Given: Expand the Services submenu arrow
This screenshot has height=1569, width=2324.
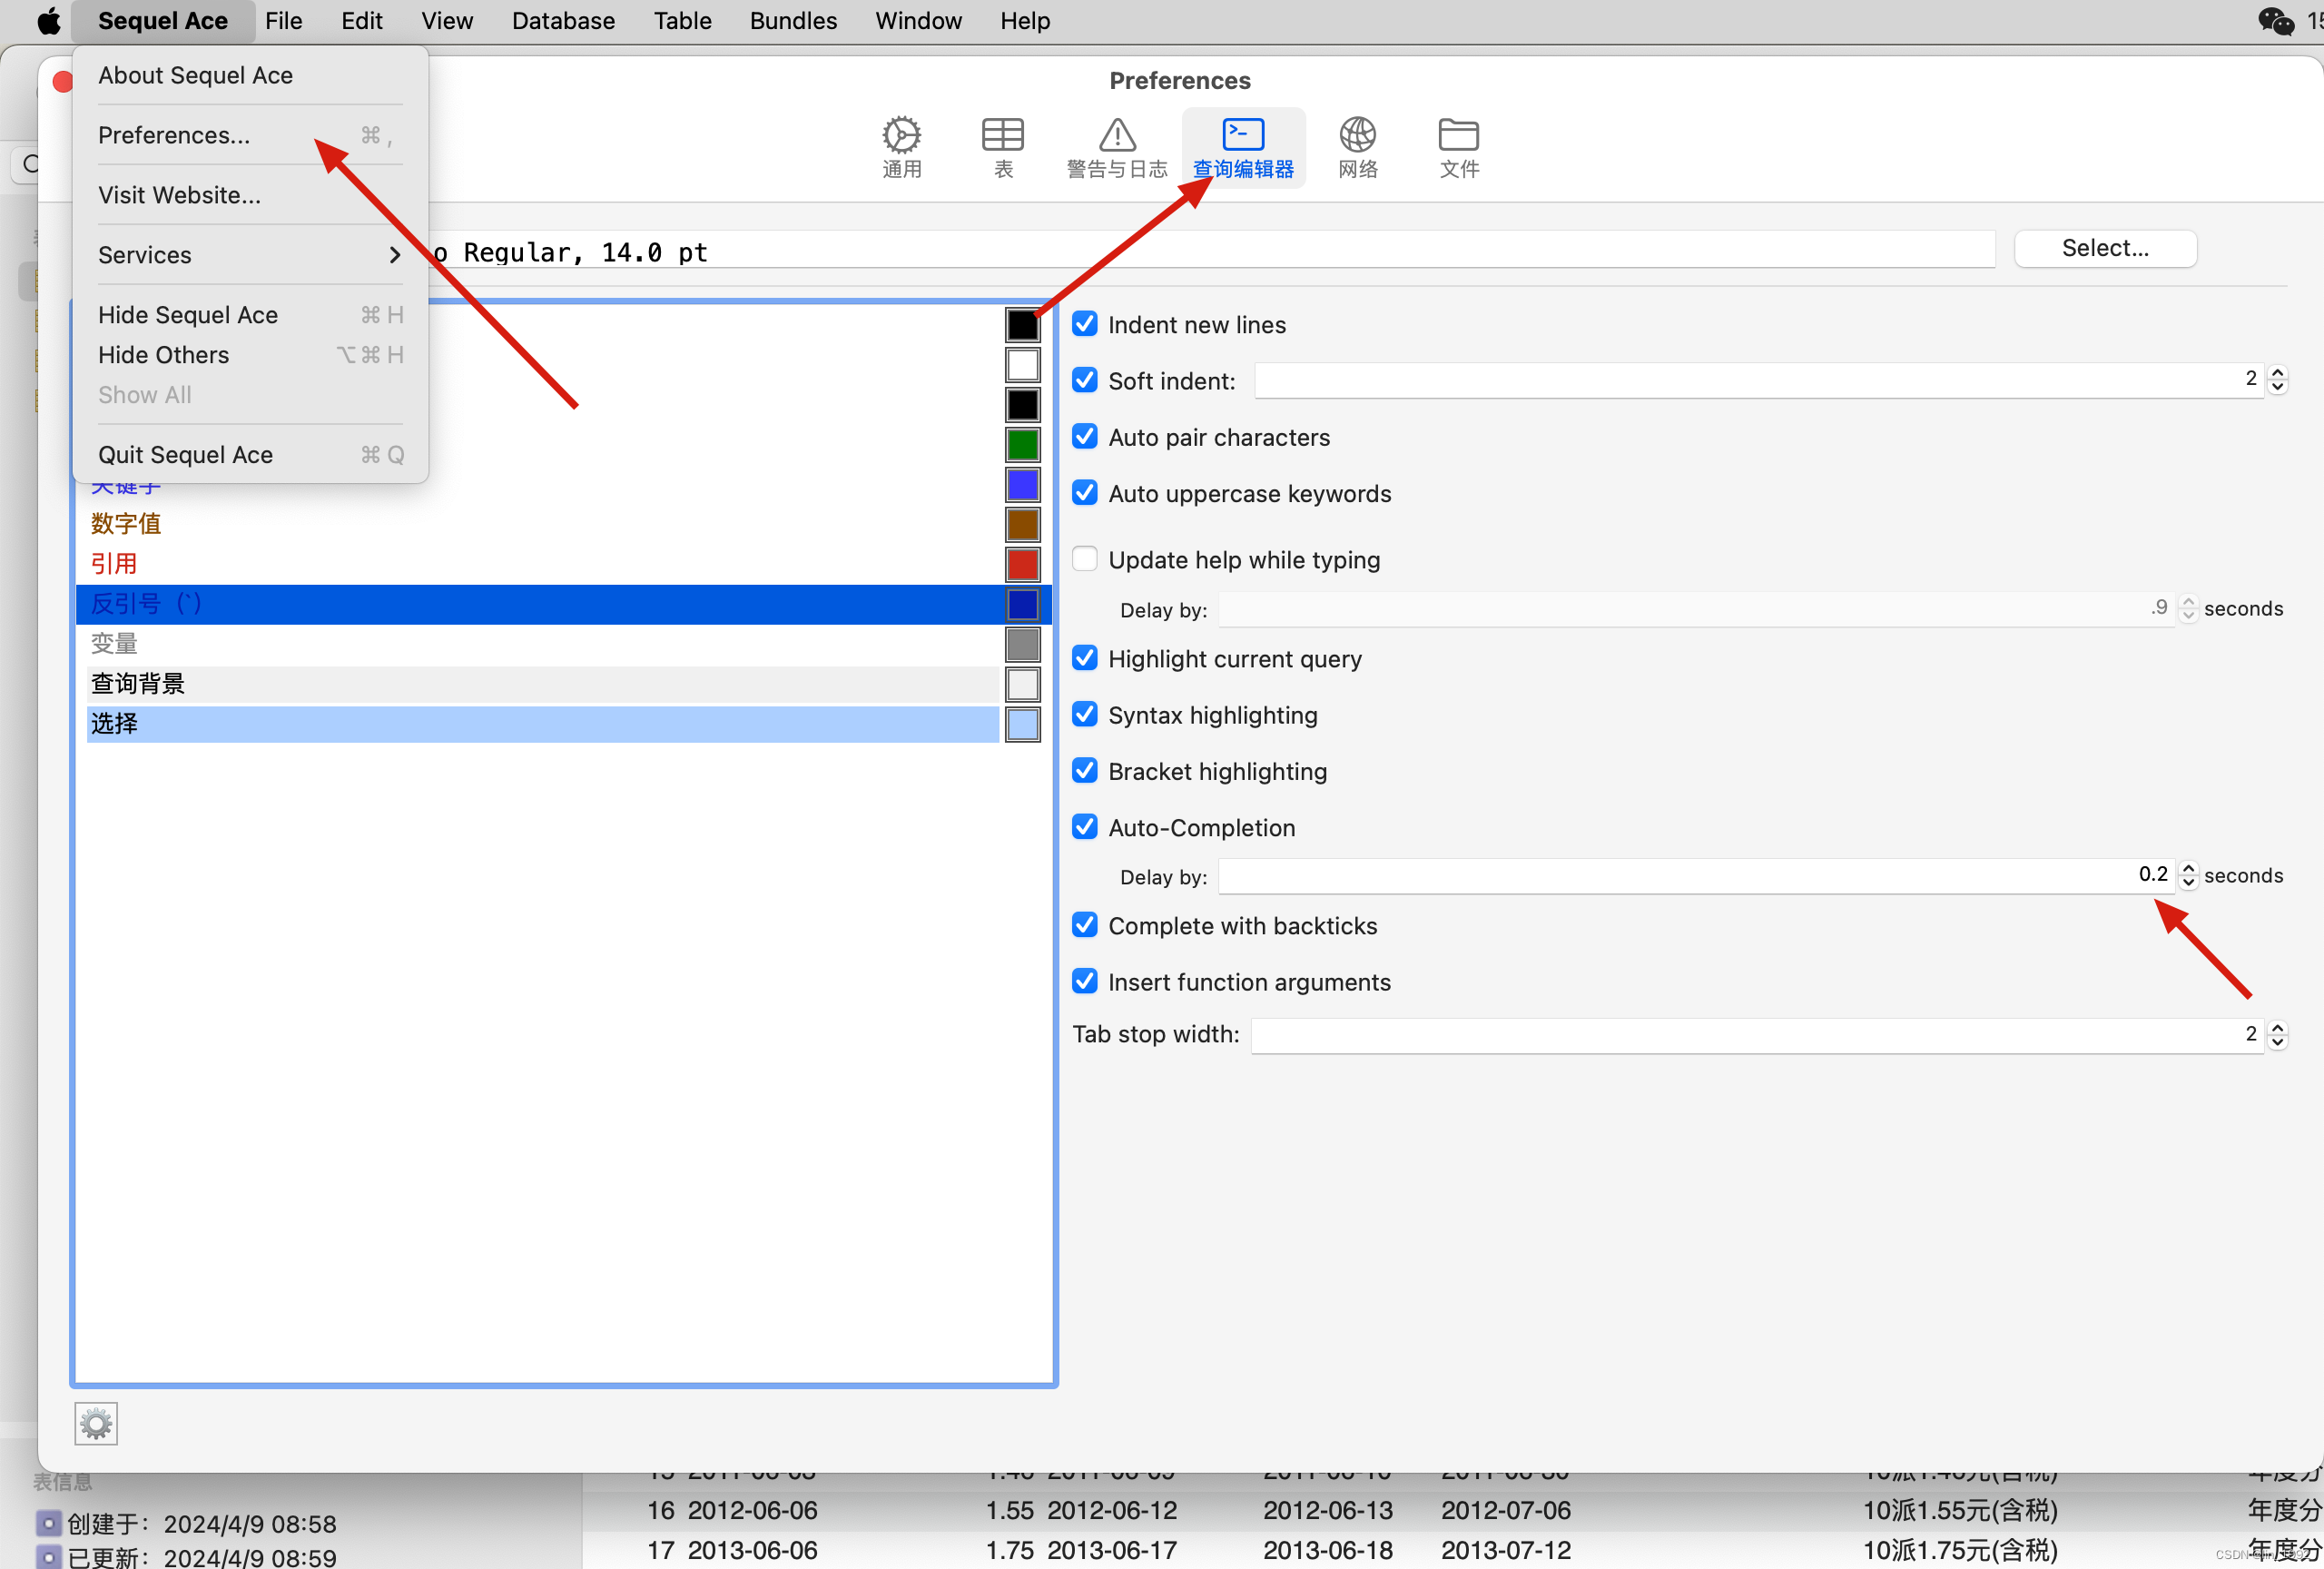Looking at the screenshot, I should coord(394,255).
